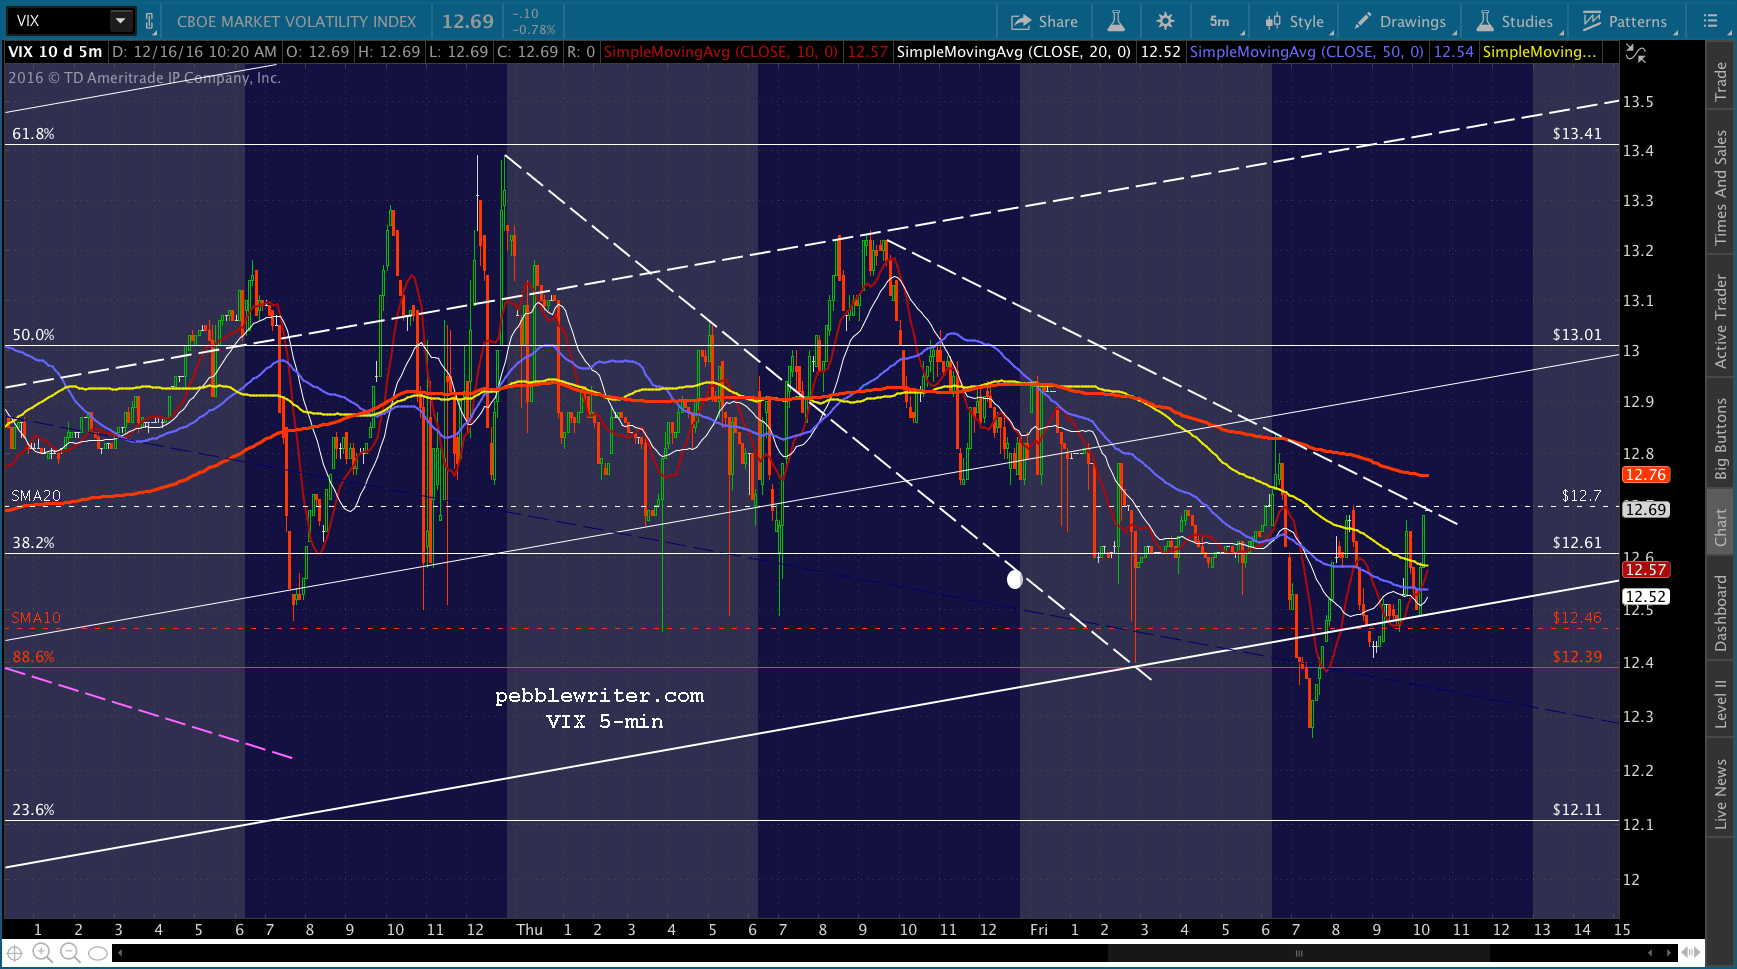
Task: Click the SimpleMovingAvg (CLOSE, 50, 0) label
Action: click(1307, 52)
